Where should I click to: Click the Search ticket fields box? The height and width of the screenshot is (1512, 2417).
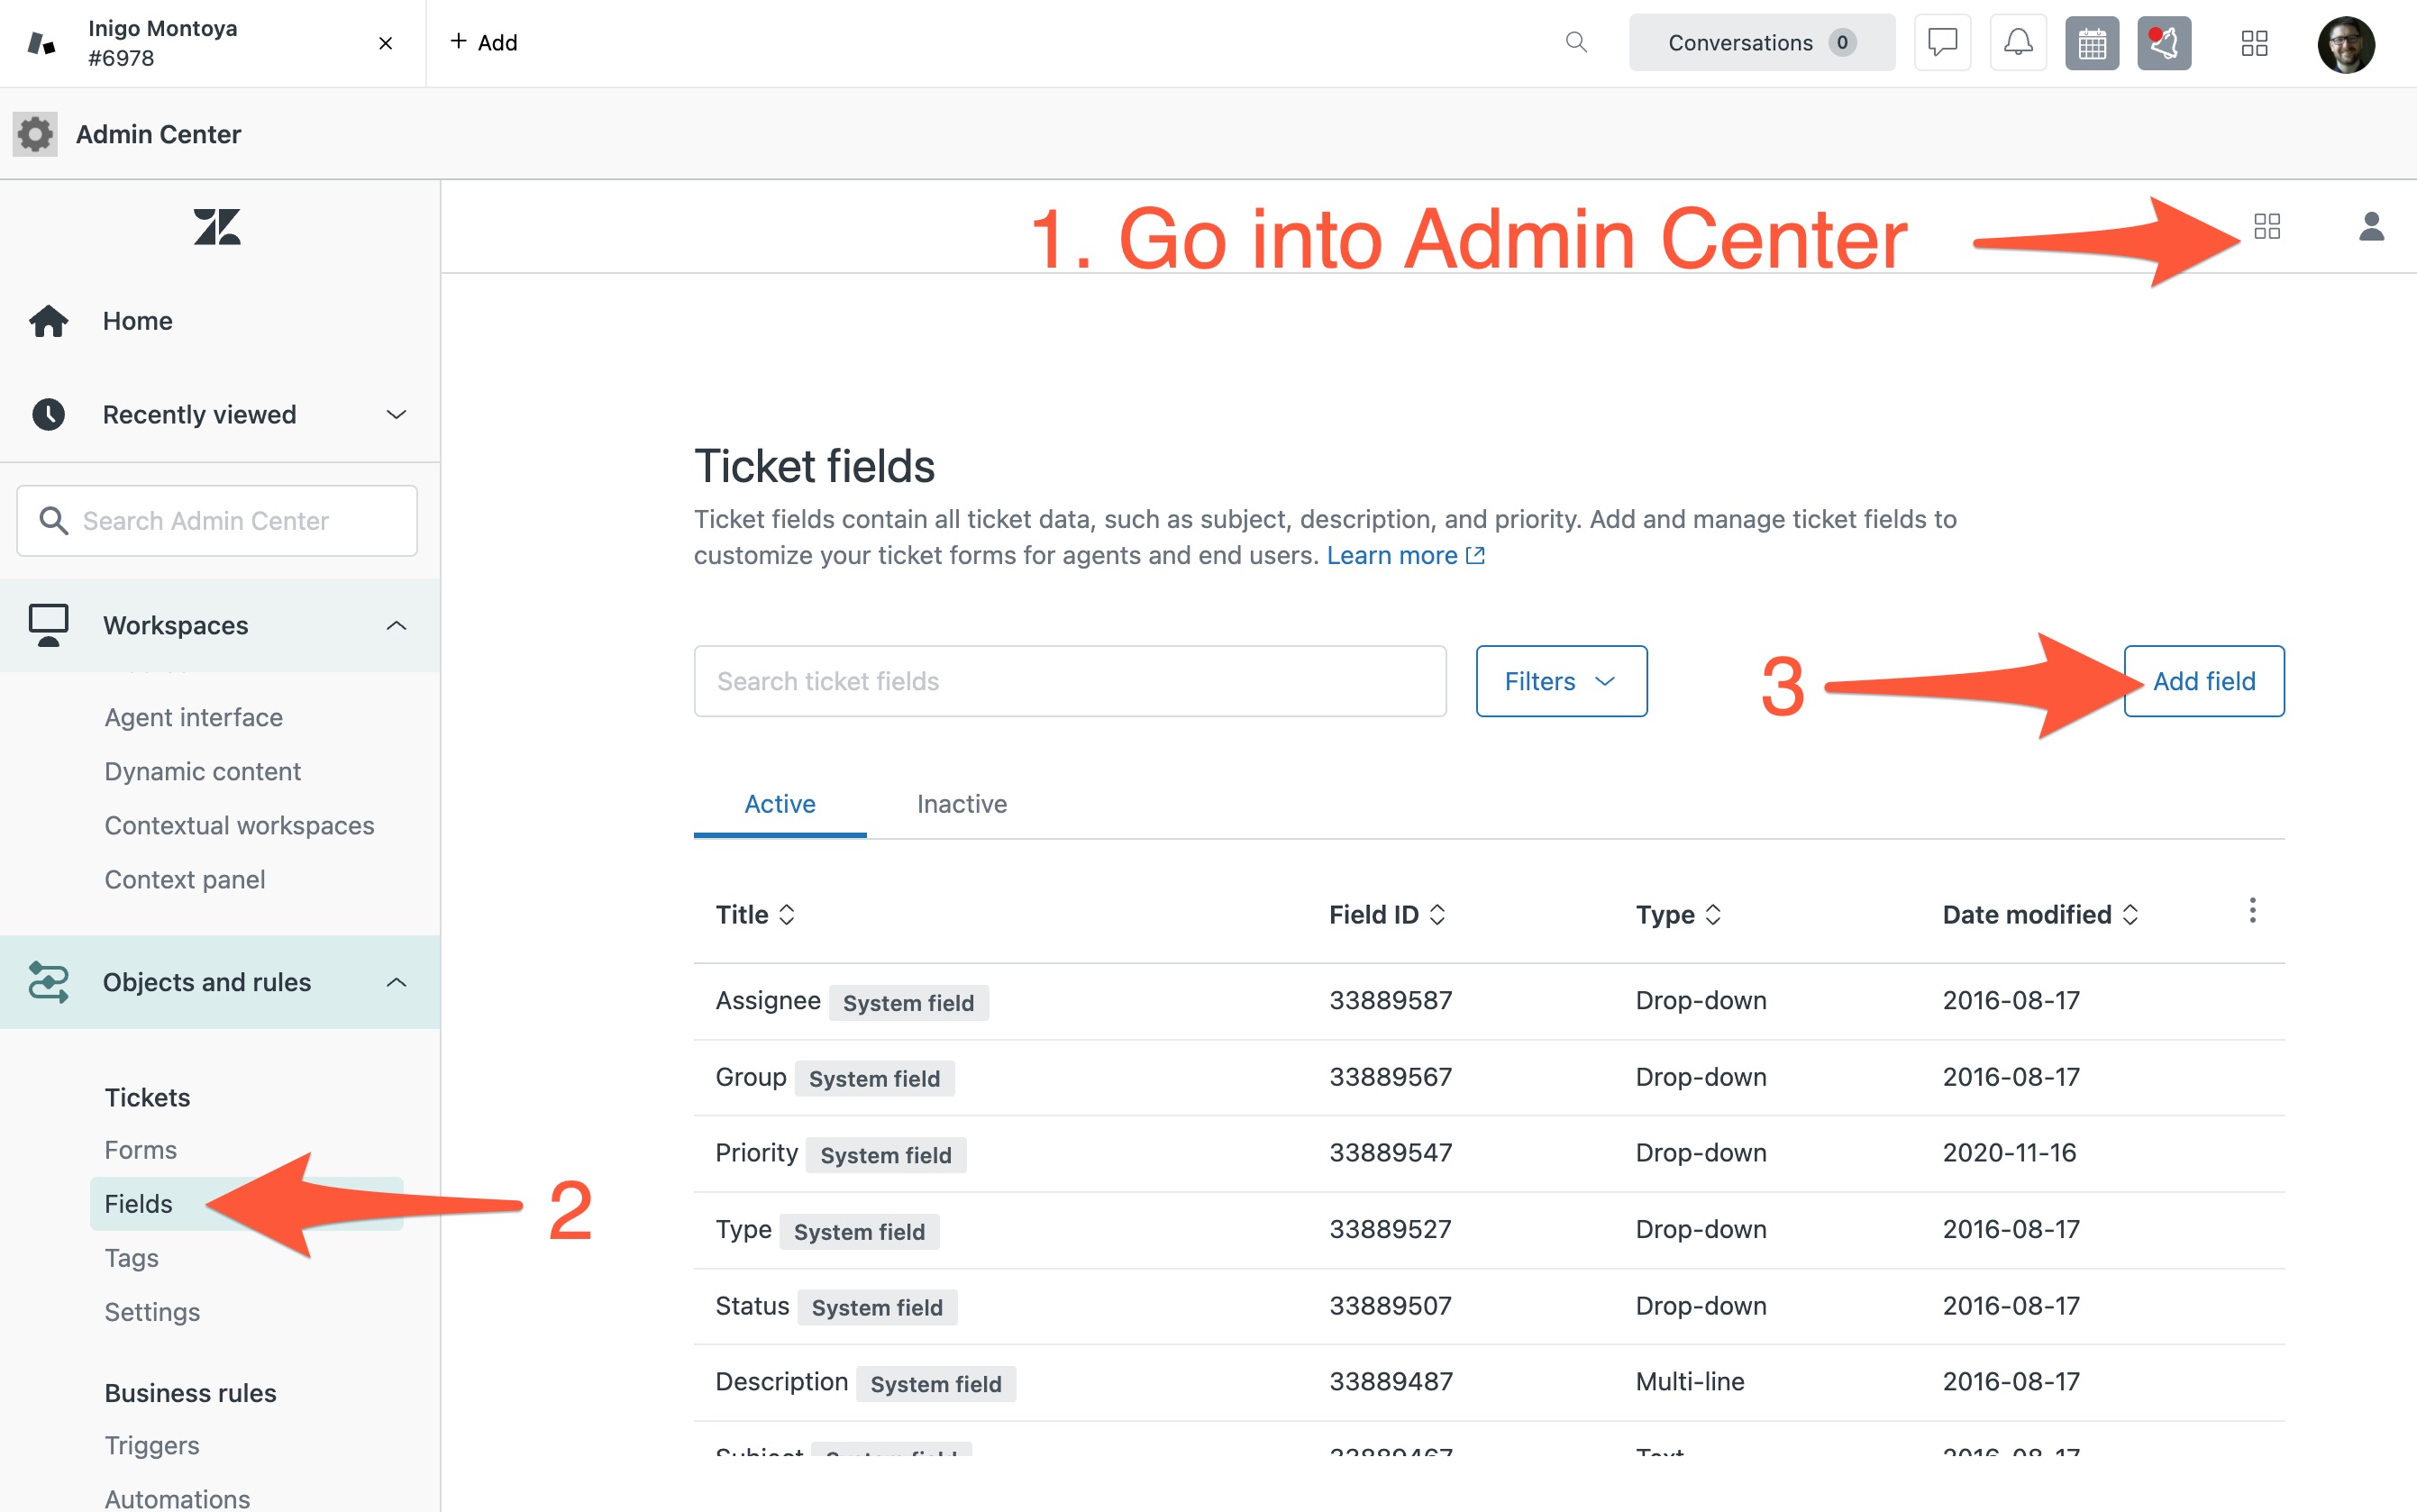coord(1070,681)
